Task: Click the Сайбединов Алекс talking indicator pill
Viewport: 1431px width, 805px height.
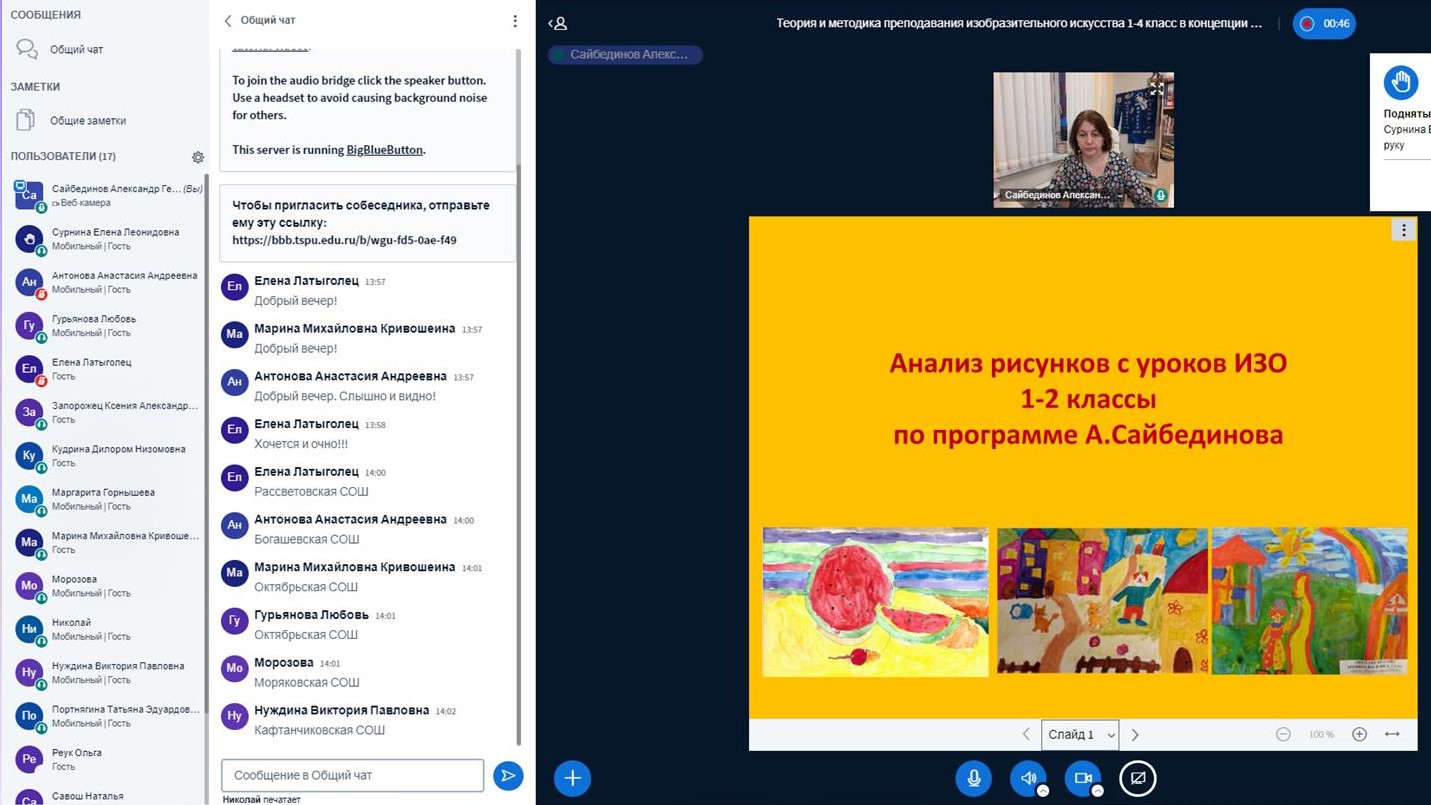Action: pos(625,55)
